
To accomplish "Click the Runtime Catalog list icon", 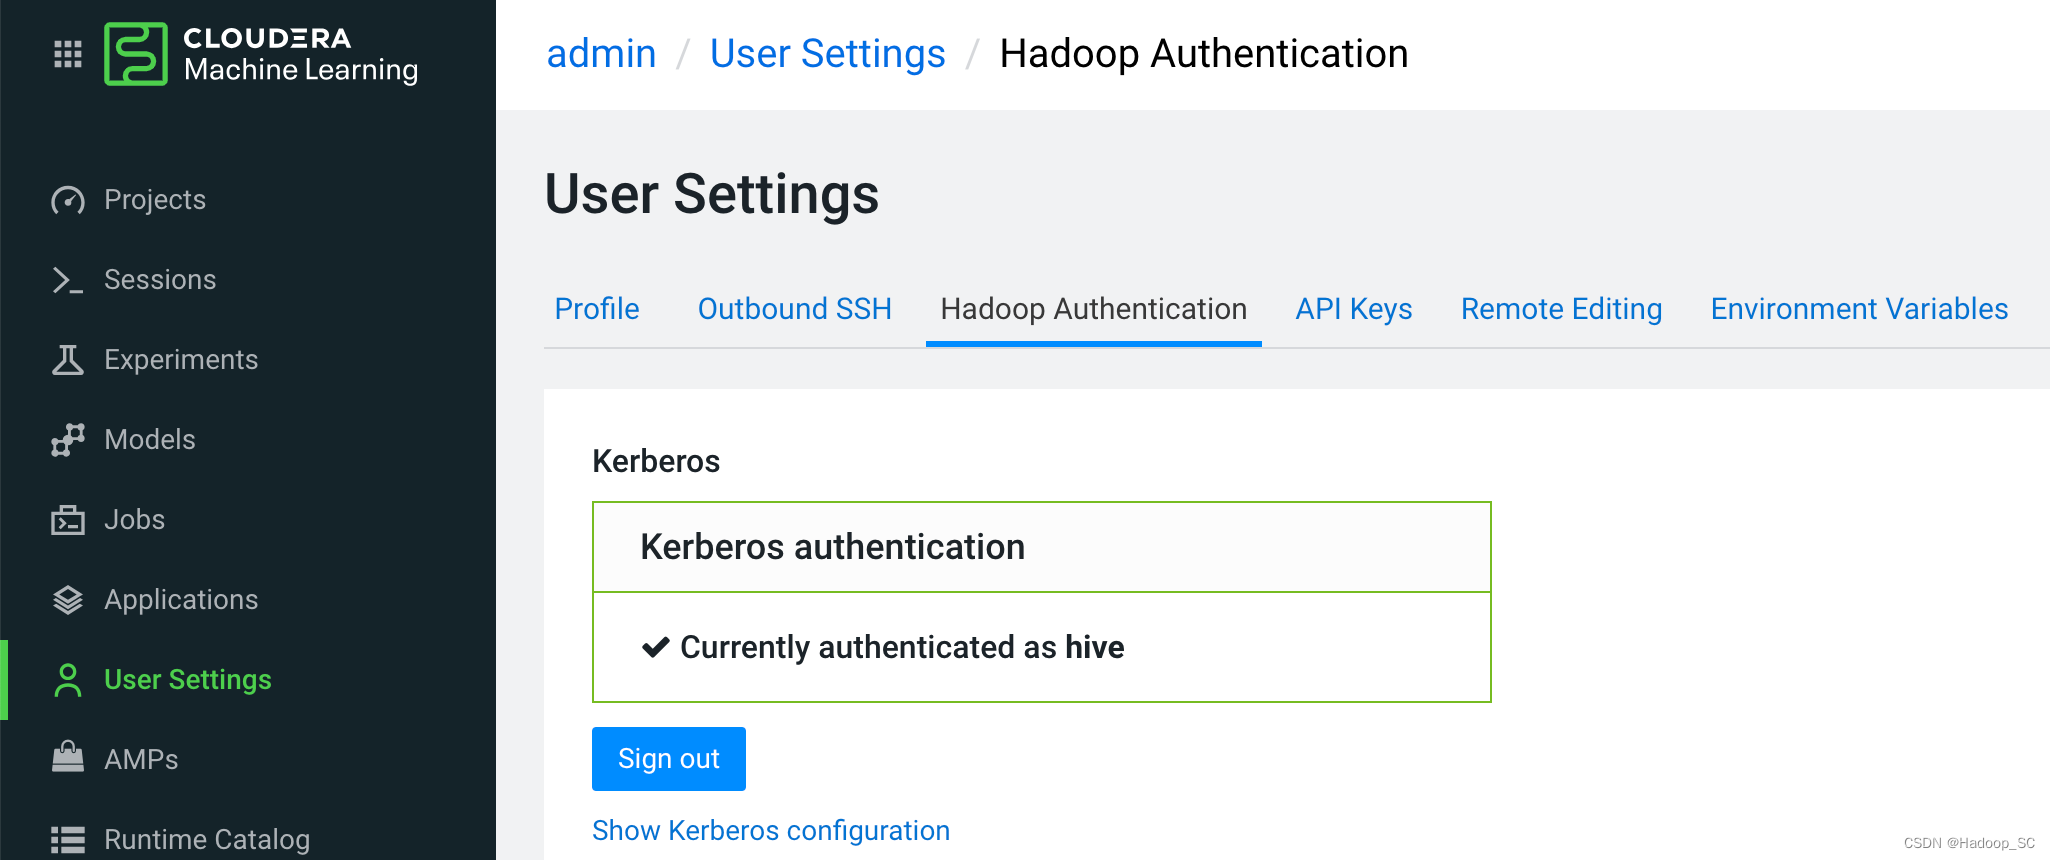I will [x=68, y=840].
